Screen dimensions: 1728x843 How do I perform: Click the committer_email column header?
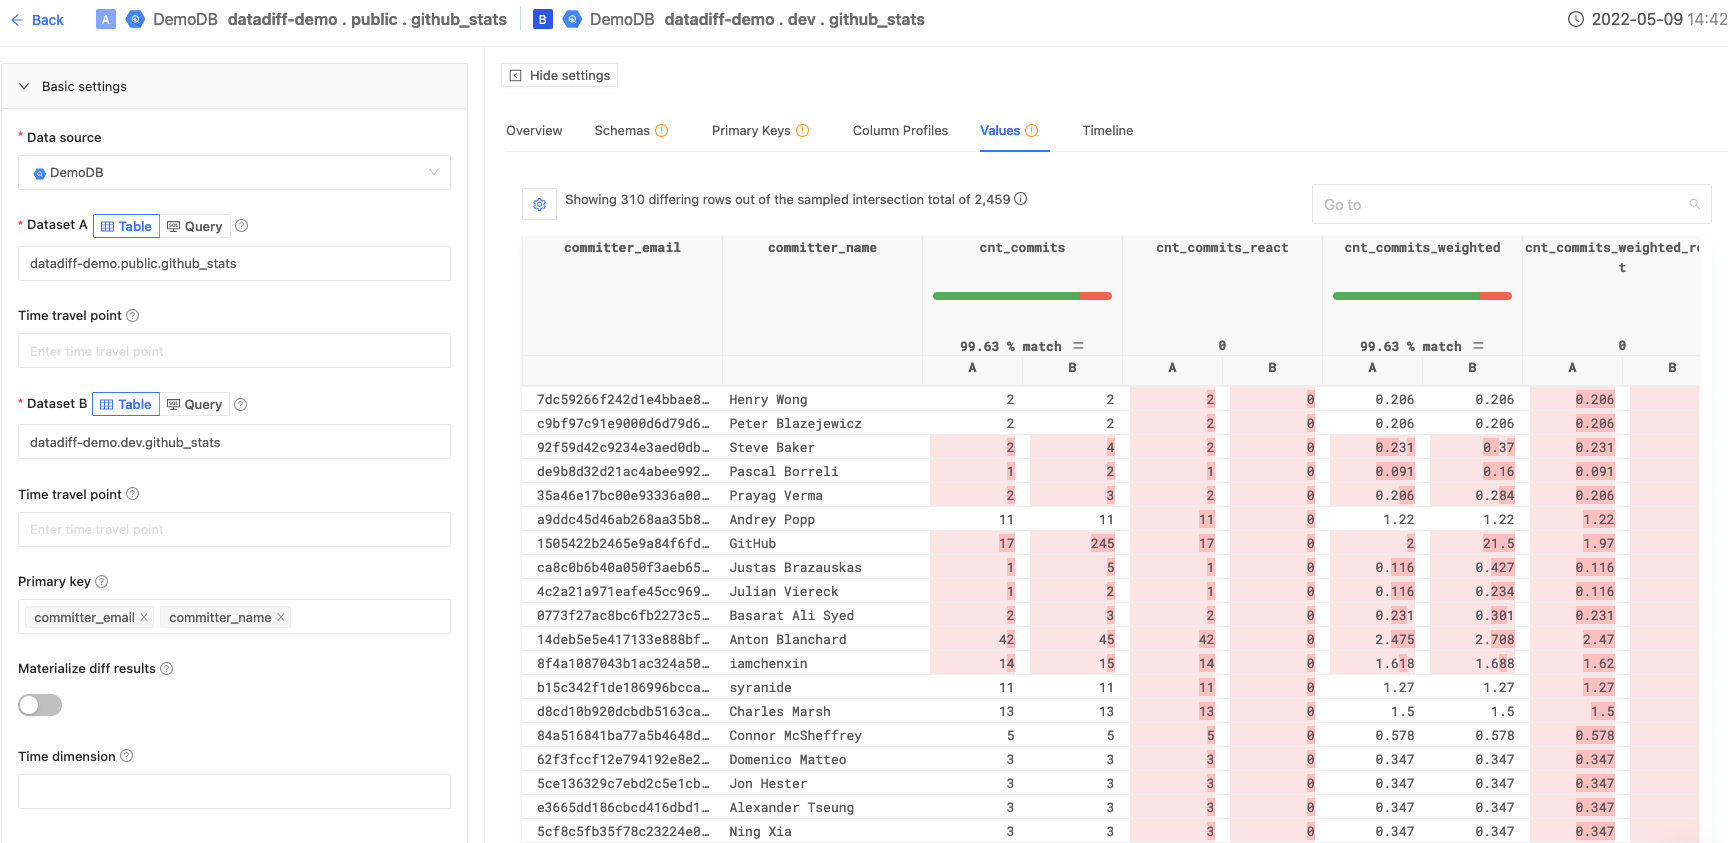(x=622, y=248)
